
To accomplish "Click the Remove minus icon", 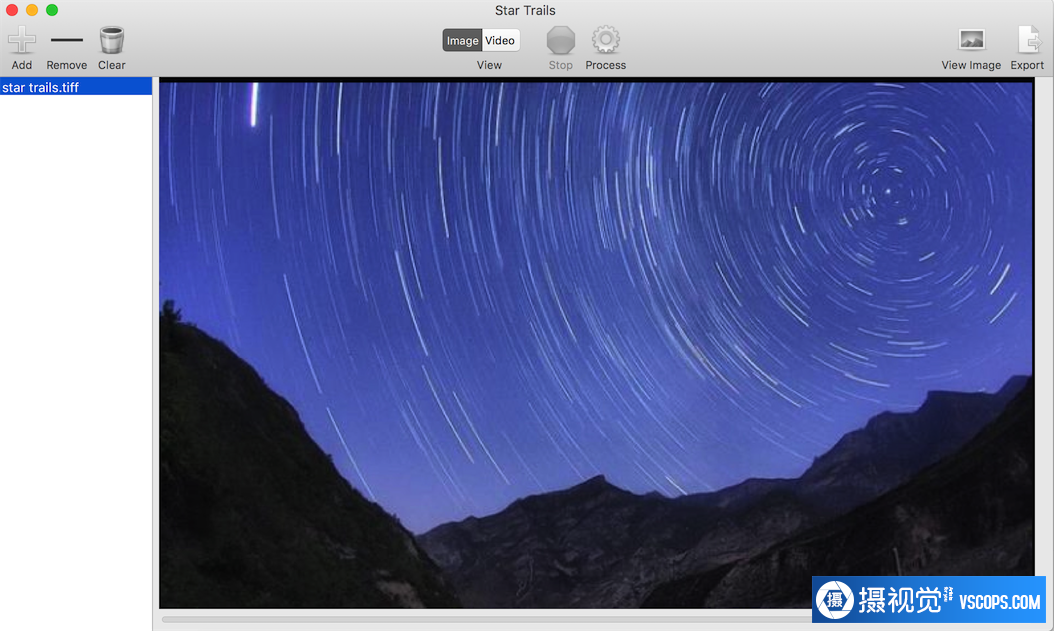I will tap(67, 41).
